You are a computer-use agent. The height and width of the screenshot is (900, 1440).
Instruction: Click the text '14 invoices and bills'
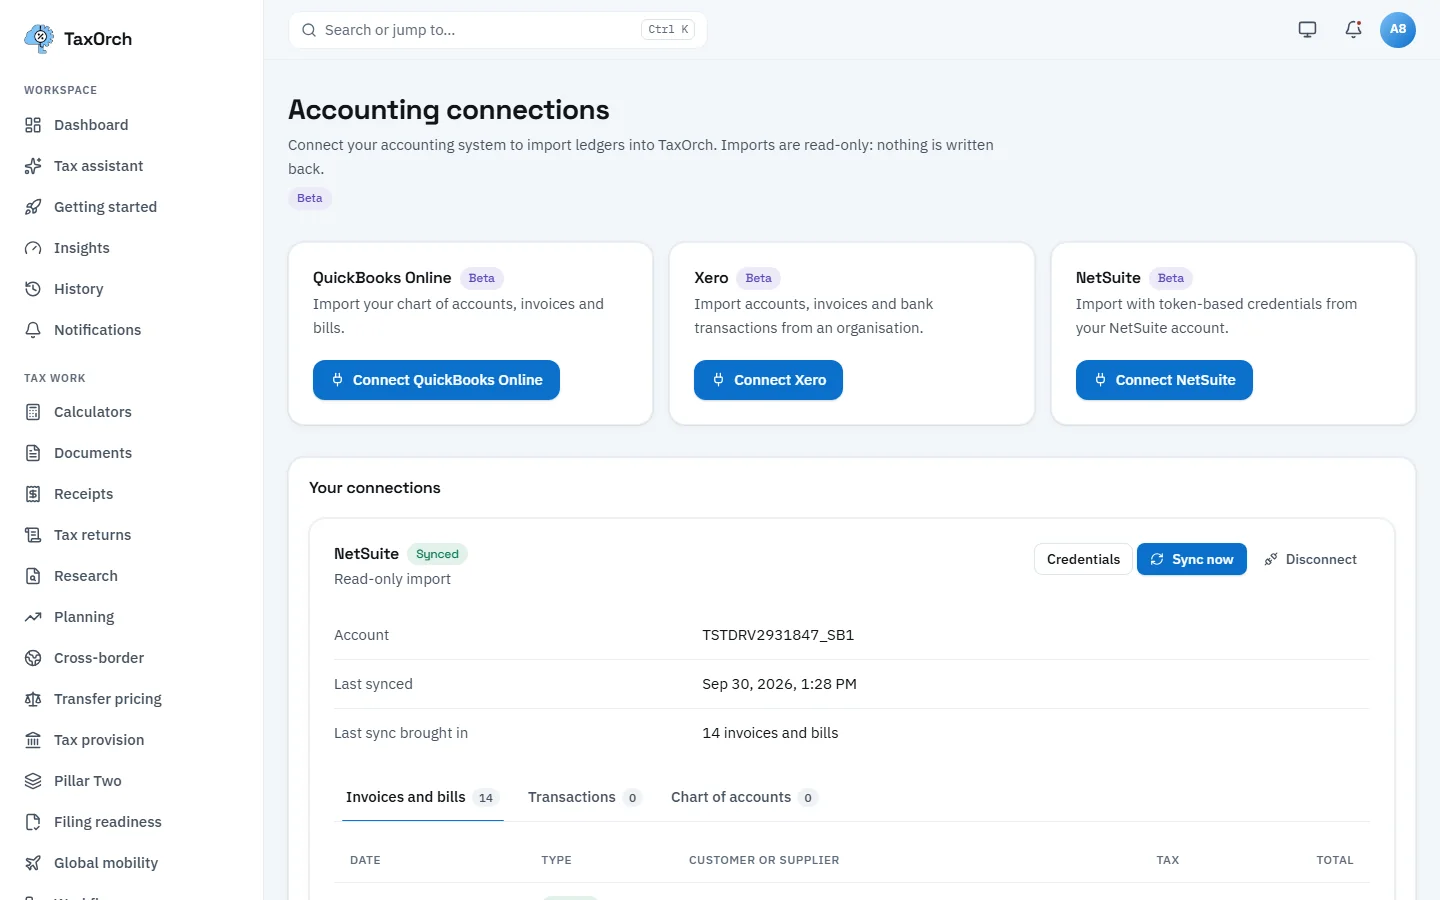pyautogui.click(x=770, y=733)
